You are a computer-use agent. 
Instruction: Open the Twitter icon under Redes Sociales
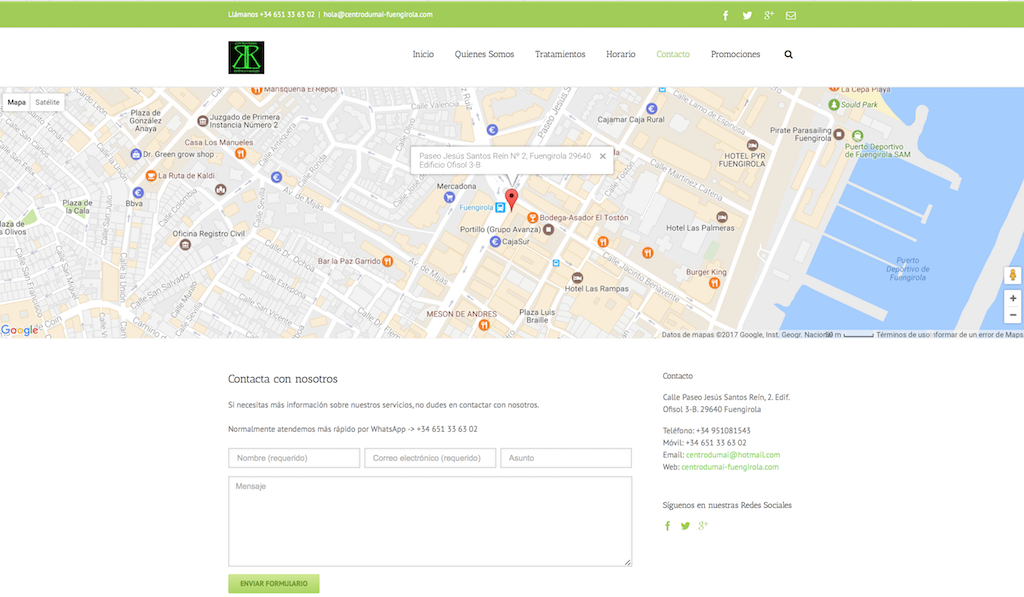[x=685, y=526]
